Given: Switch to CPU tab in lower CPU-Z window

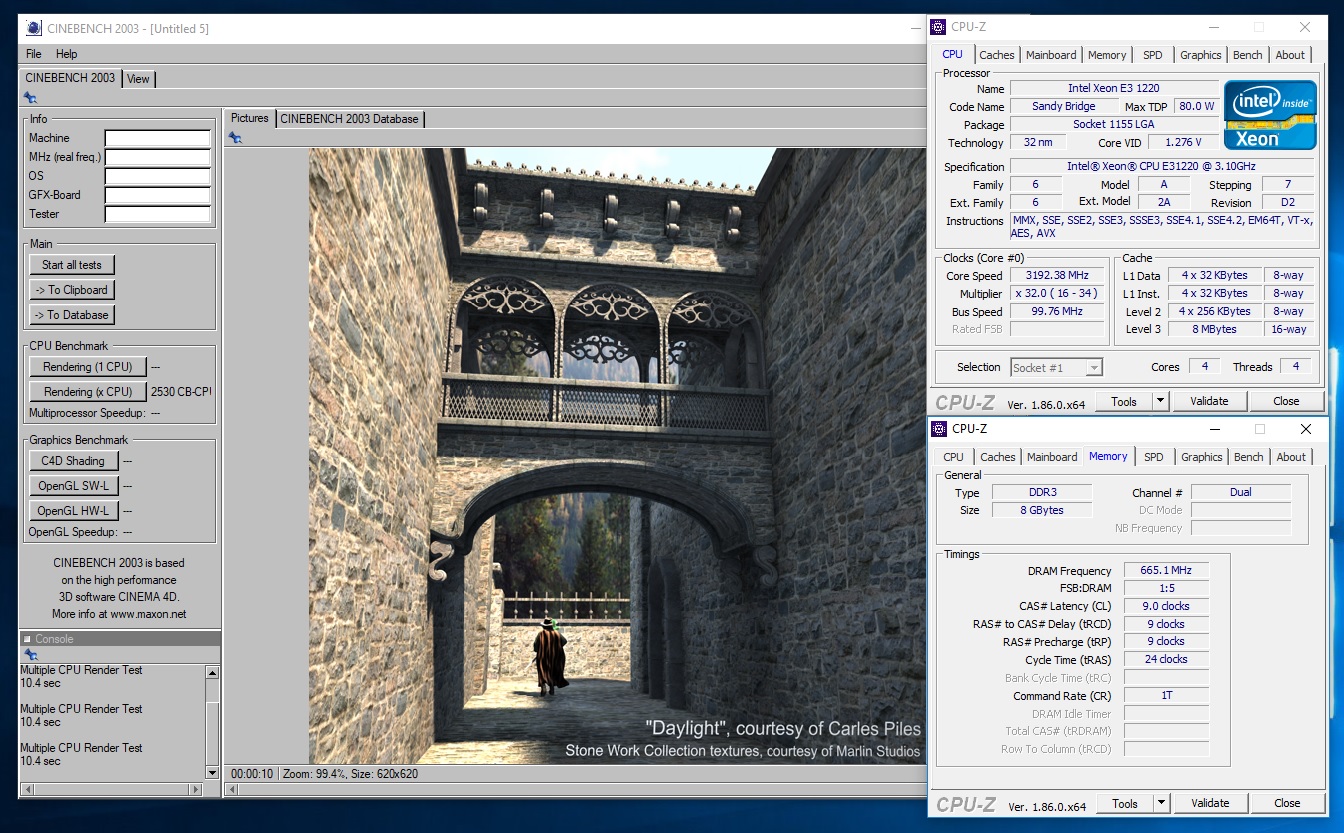Looking at the screenshot, I should (954, 457).
